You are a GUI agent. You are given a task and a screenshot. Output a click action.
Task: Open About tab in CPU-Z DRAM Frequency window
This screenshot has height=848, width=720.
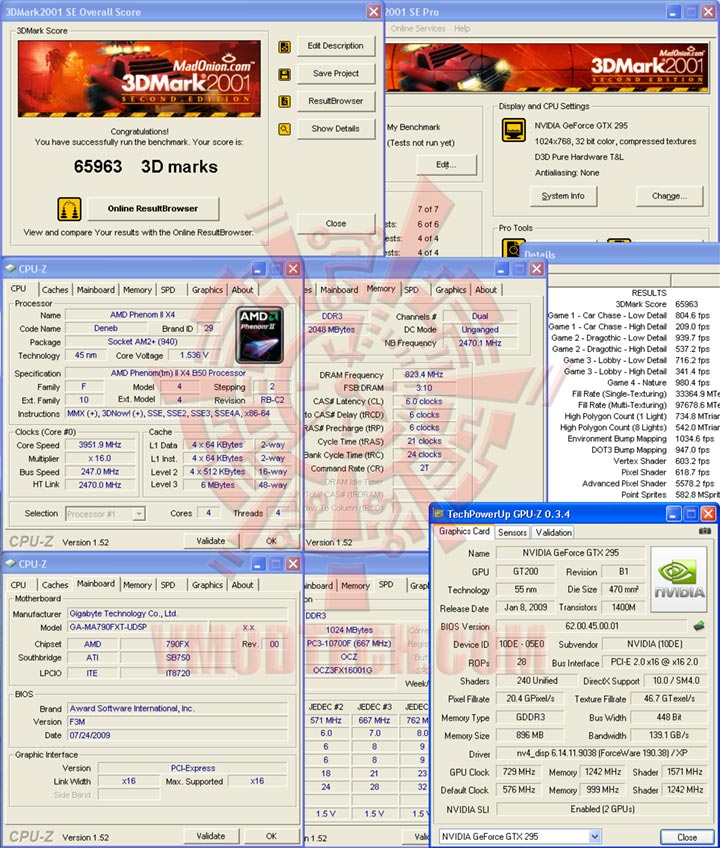[486, 290]
